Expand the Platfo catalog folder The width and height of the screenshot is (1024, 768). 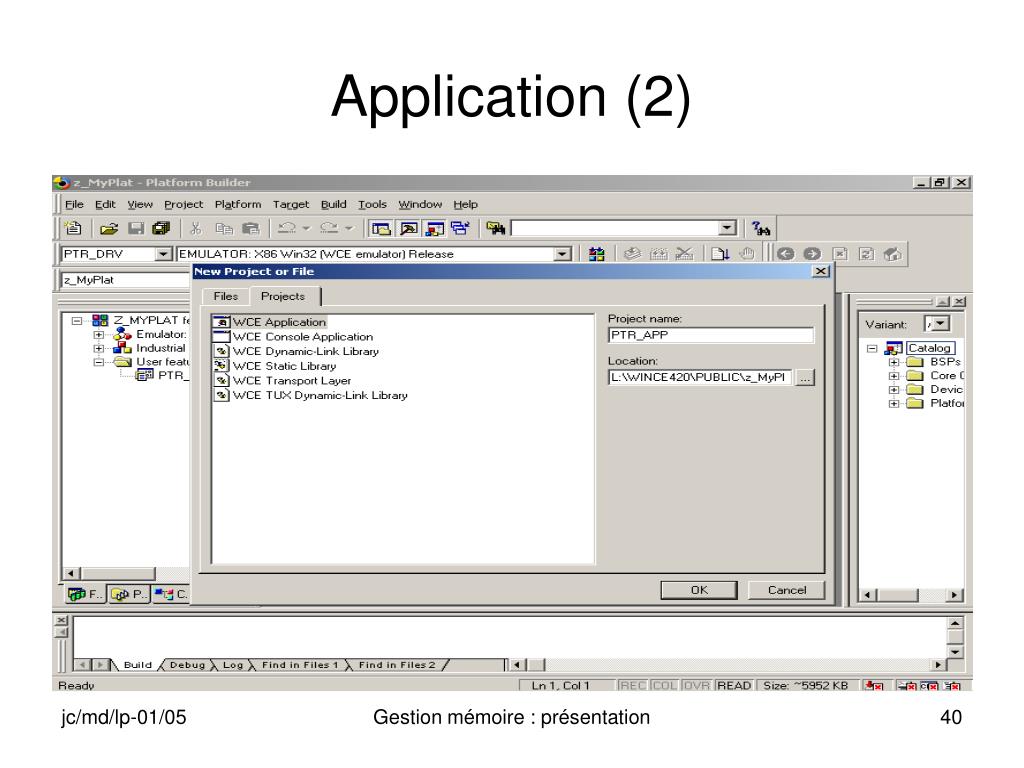(894, 404)
